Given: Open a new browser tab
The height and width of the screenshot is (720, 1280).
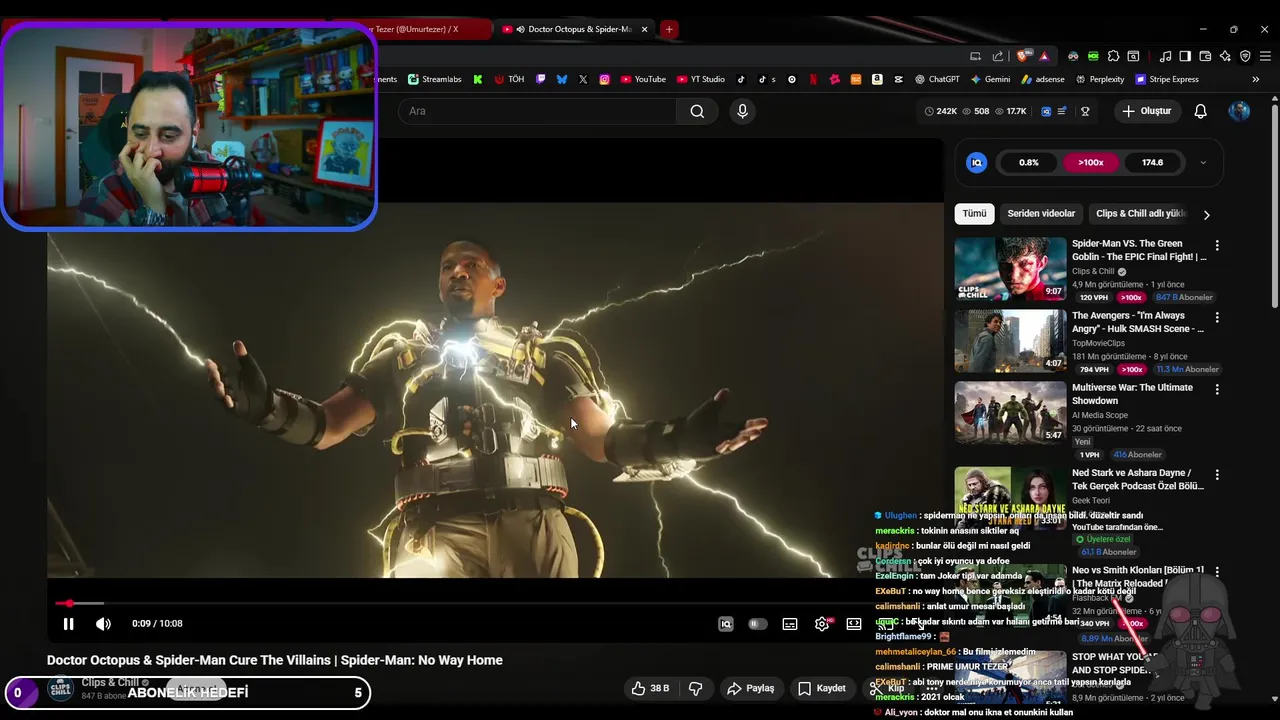Looking at the screenshot, I should click(x=669, y=29).
